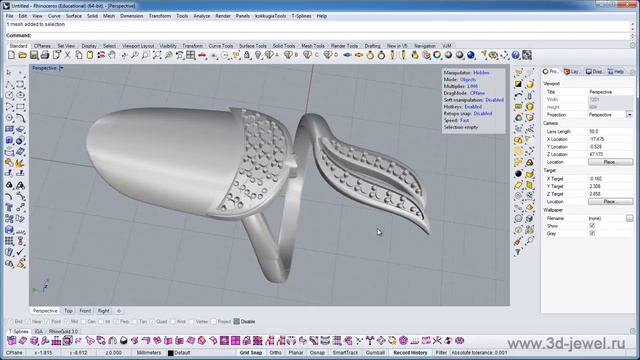Click the Zoom Extents icon

pyautogui.click(x=157, y=55)
